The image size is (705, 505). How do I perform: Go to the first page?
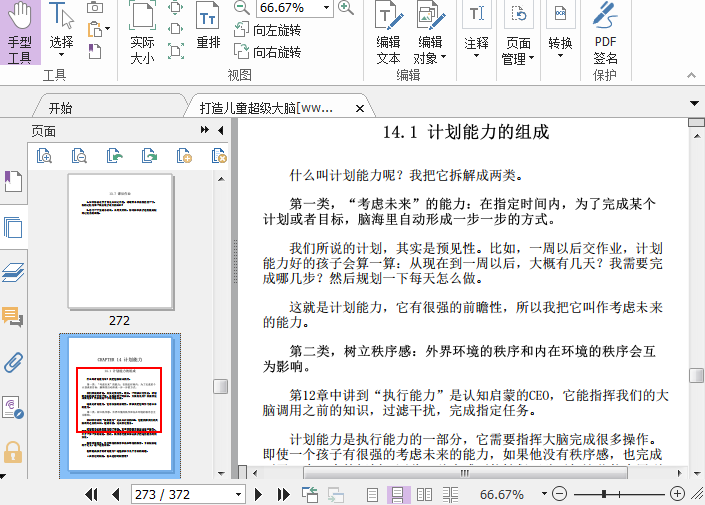coord(91,495)
